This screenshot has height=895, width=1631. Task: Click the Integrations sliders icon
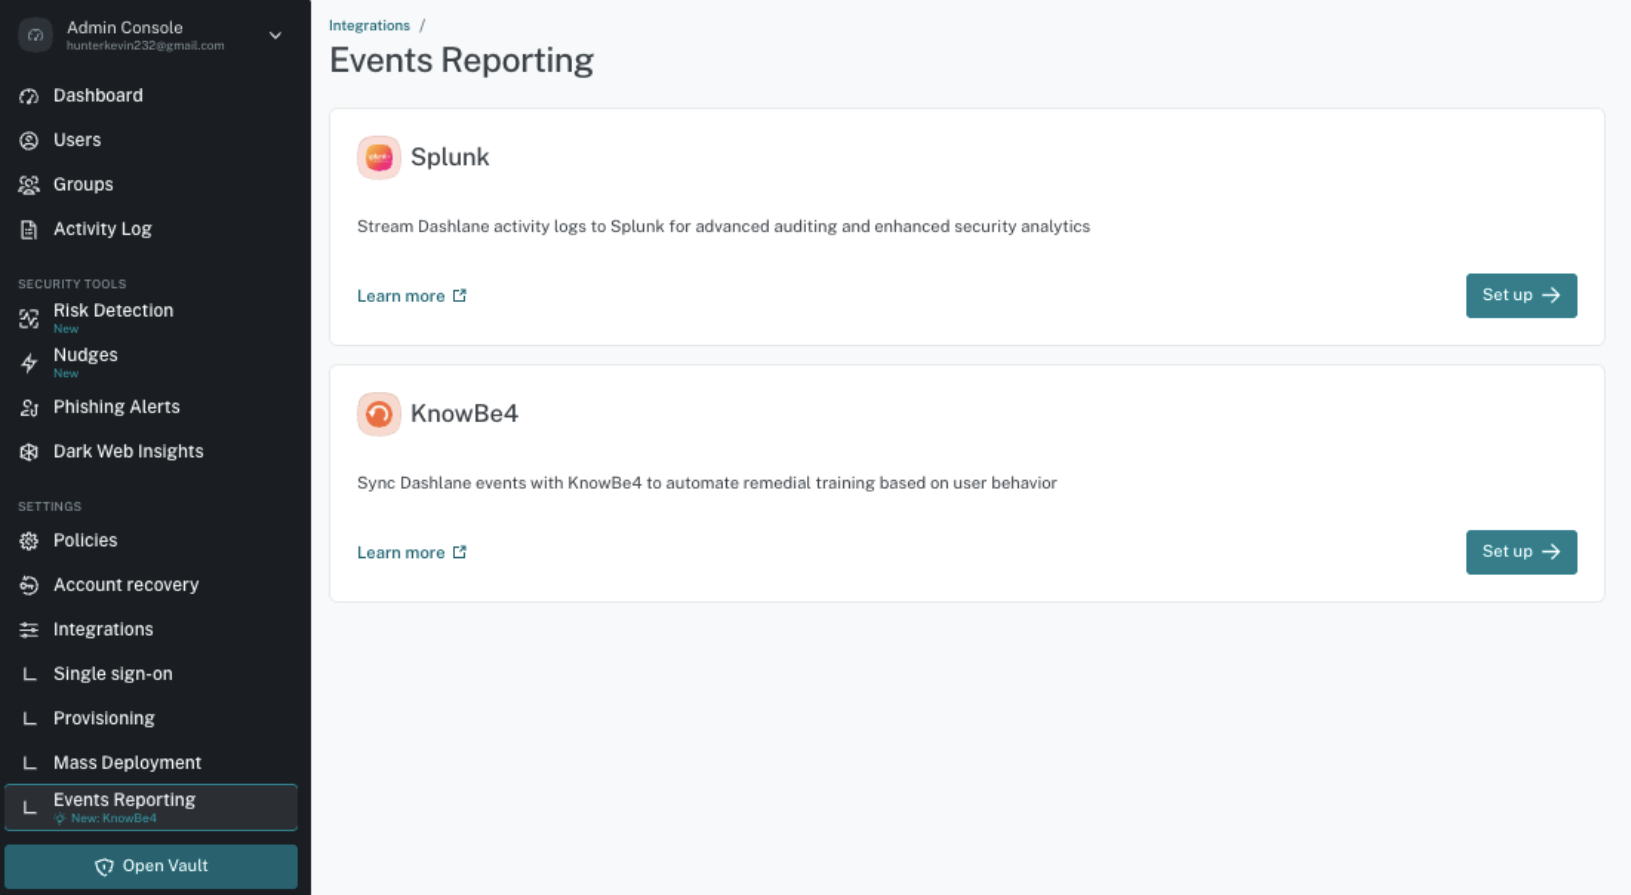click(29, 630)
